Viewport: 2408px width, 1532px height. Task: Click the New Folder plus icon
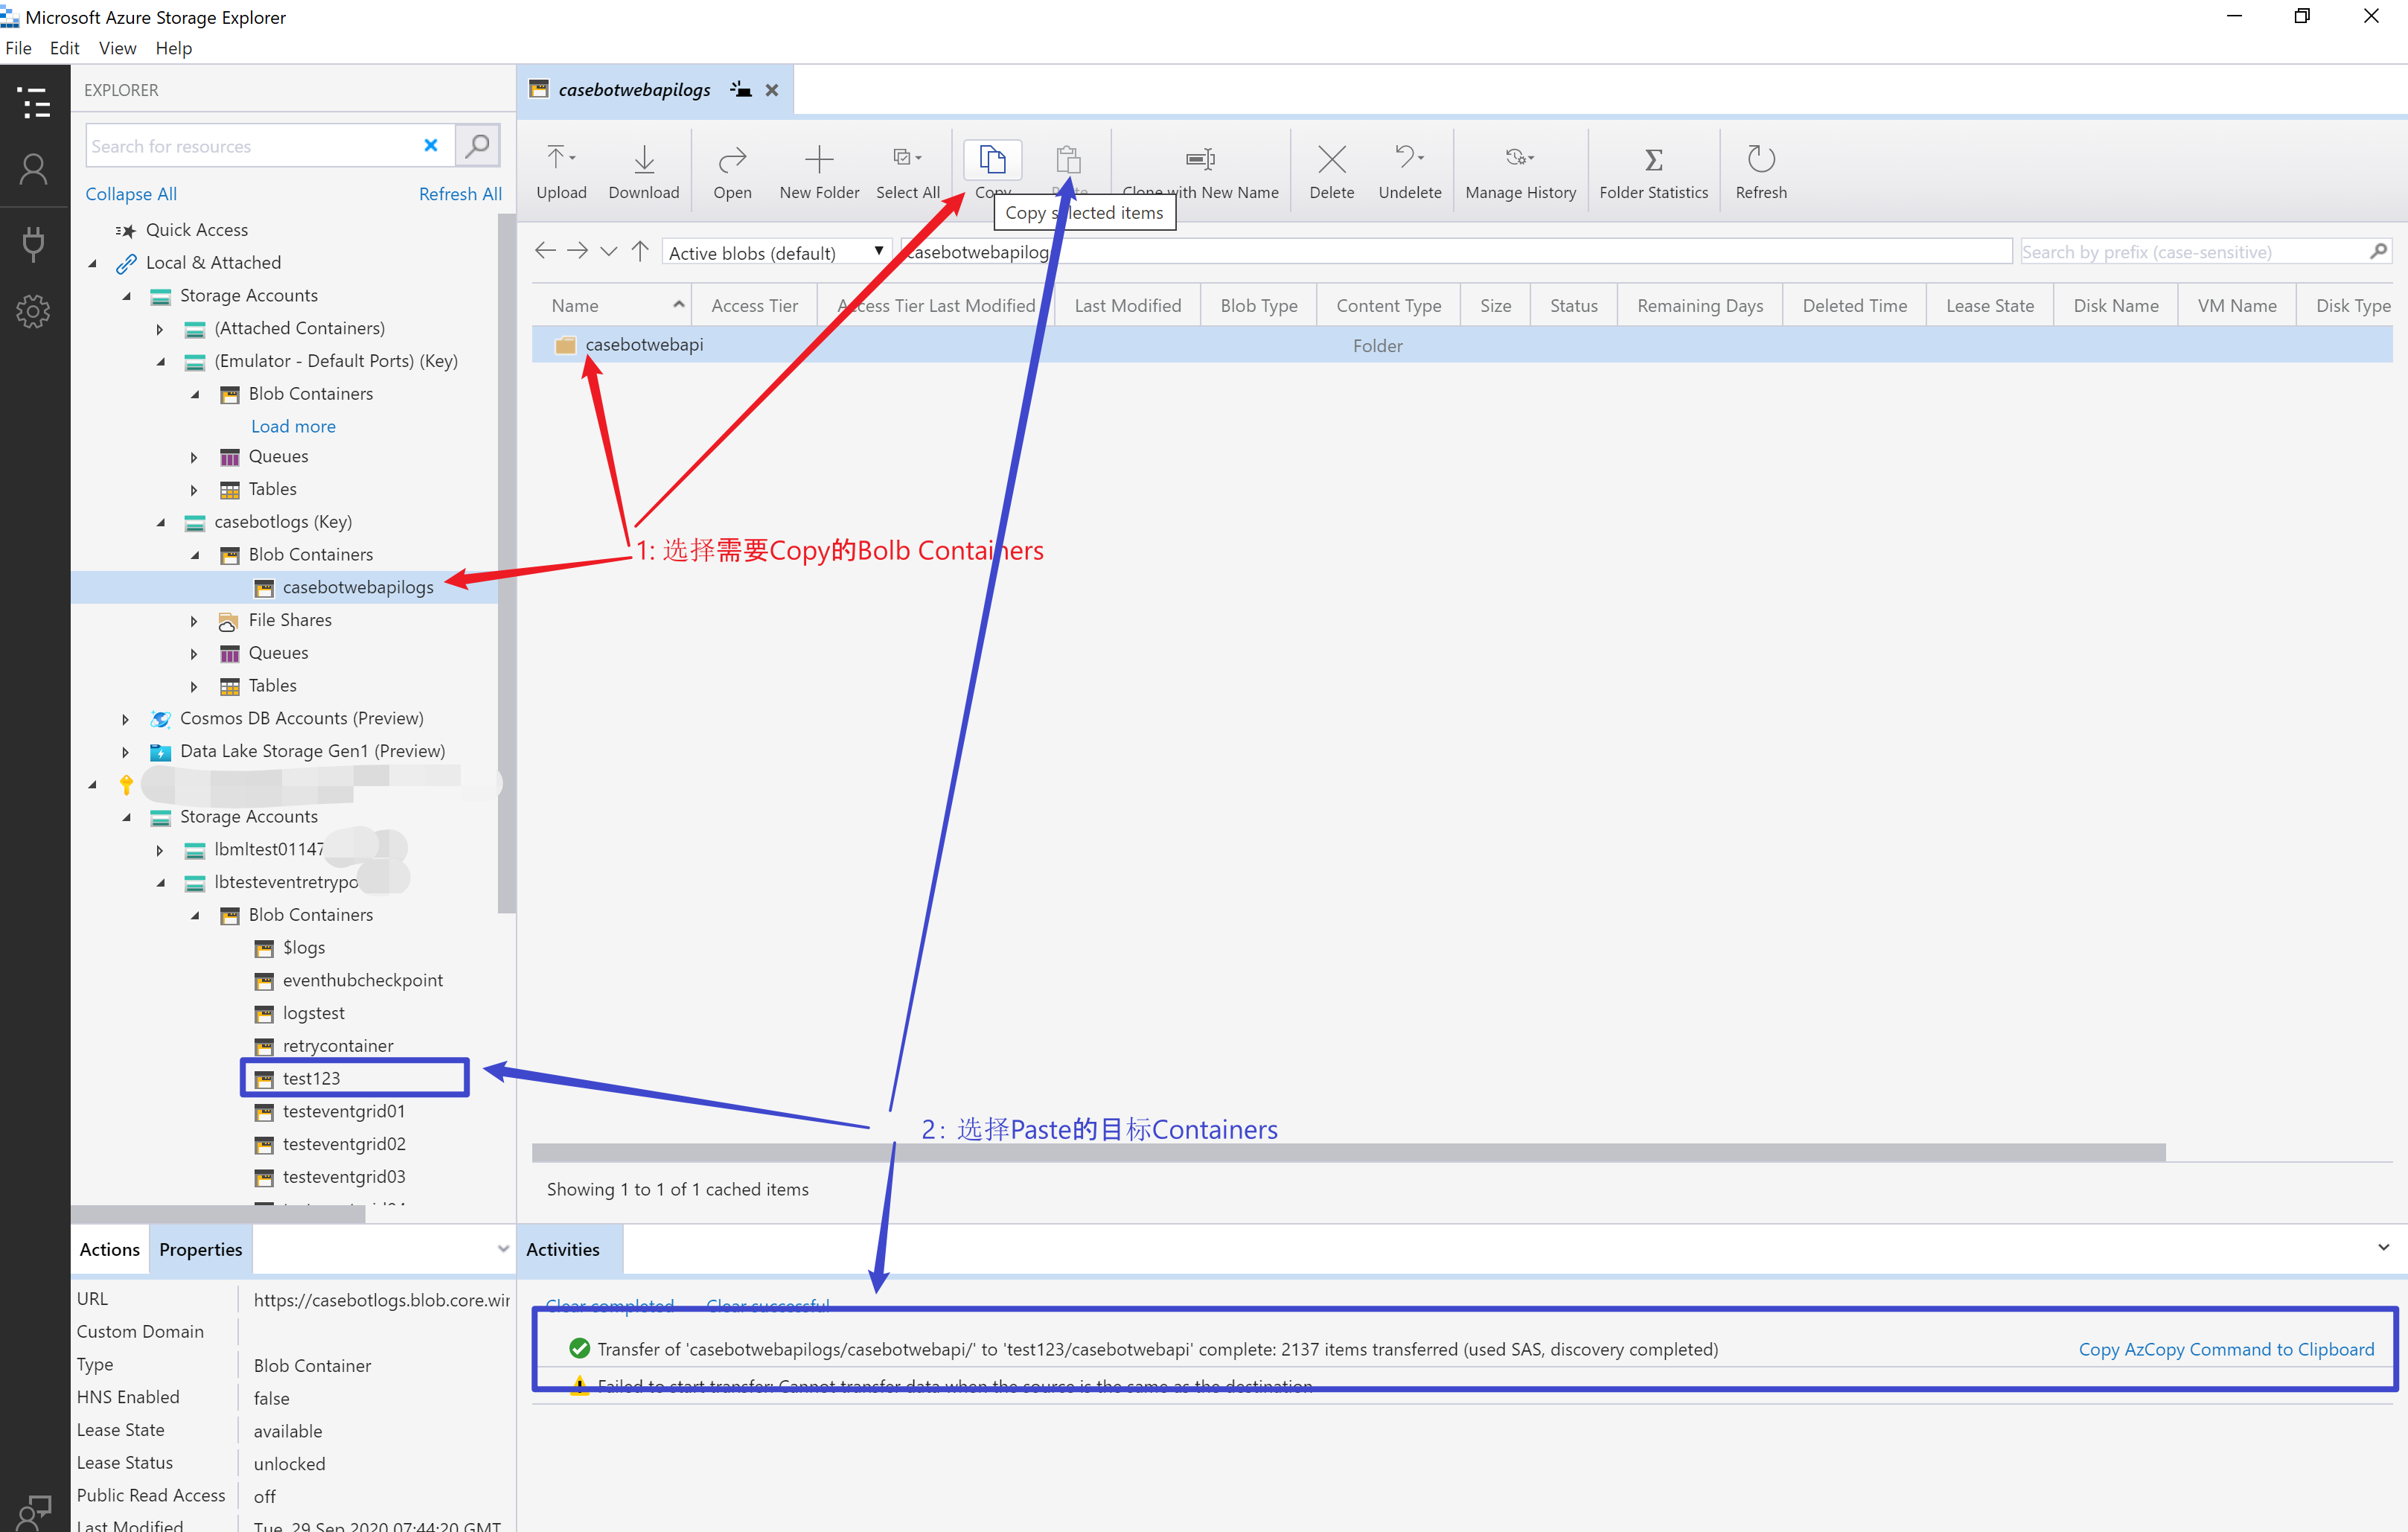coord(818,159)
